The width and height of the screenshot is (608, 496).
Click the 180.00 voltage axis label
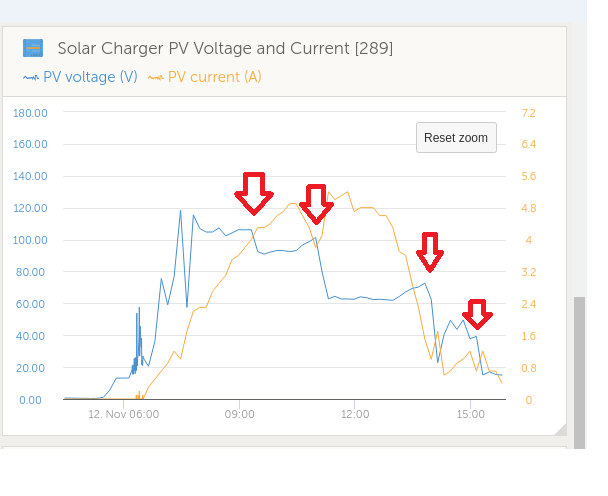tap(30, 113)
